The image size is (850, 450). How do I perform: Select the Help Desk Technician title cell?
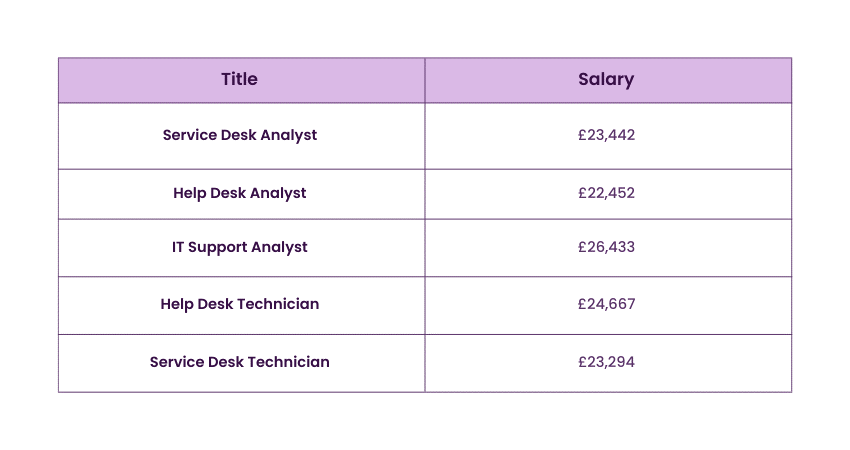240,304
